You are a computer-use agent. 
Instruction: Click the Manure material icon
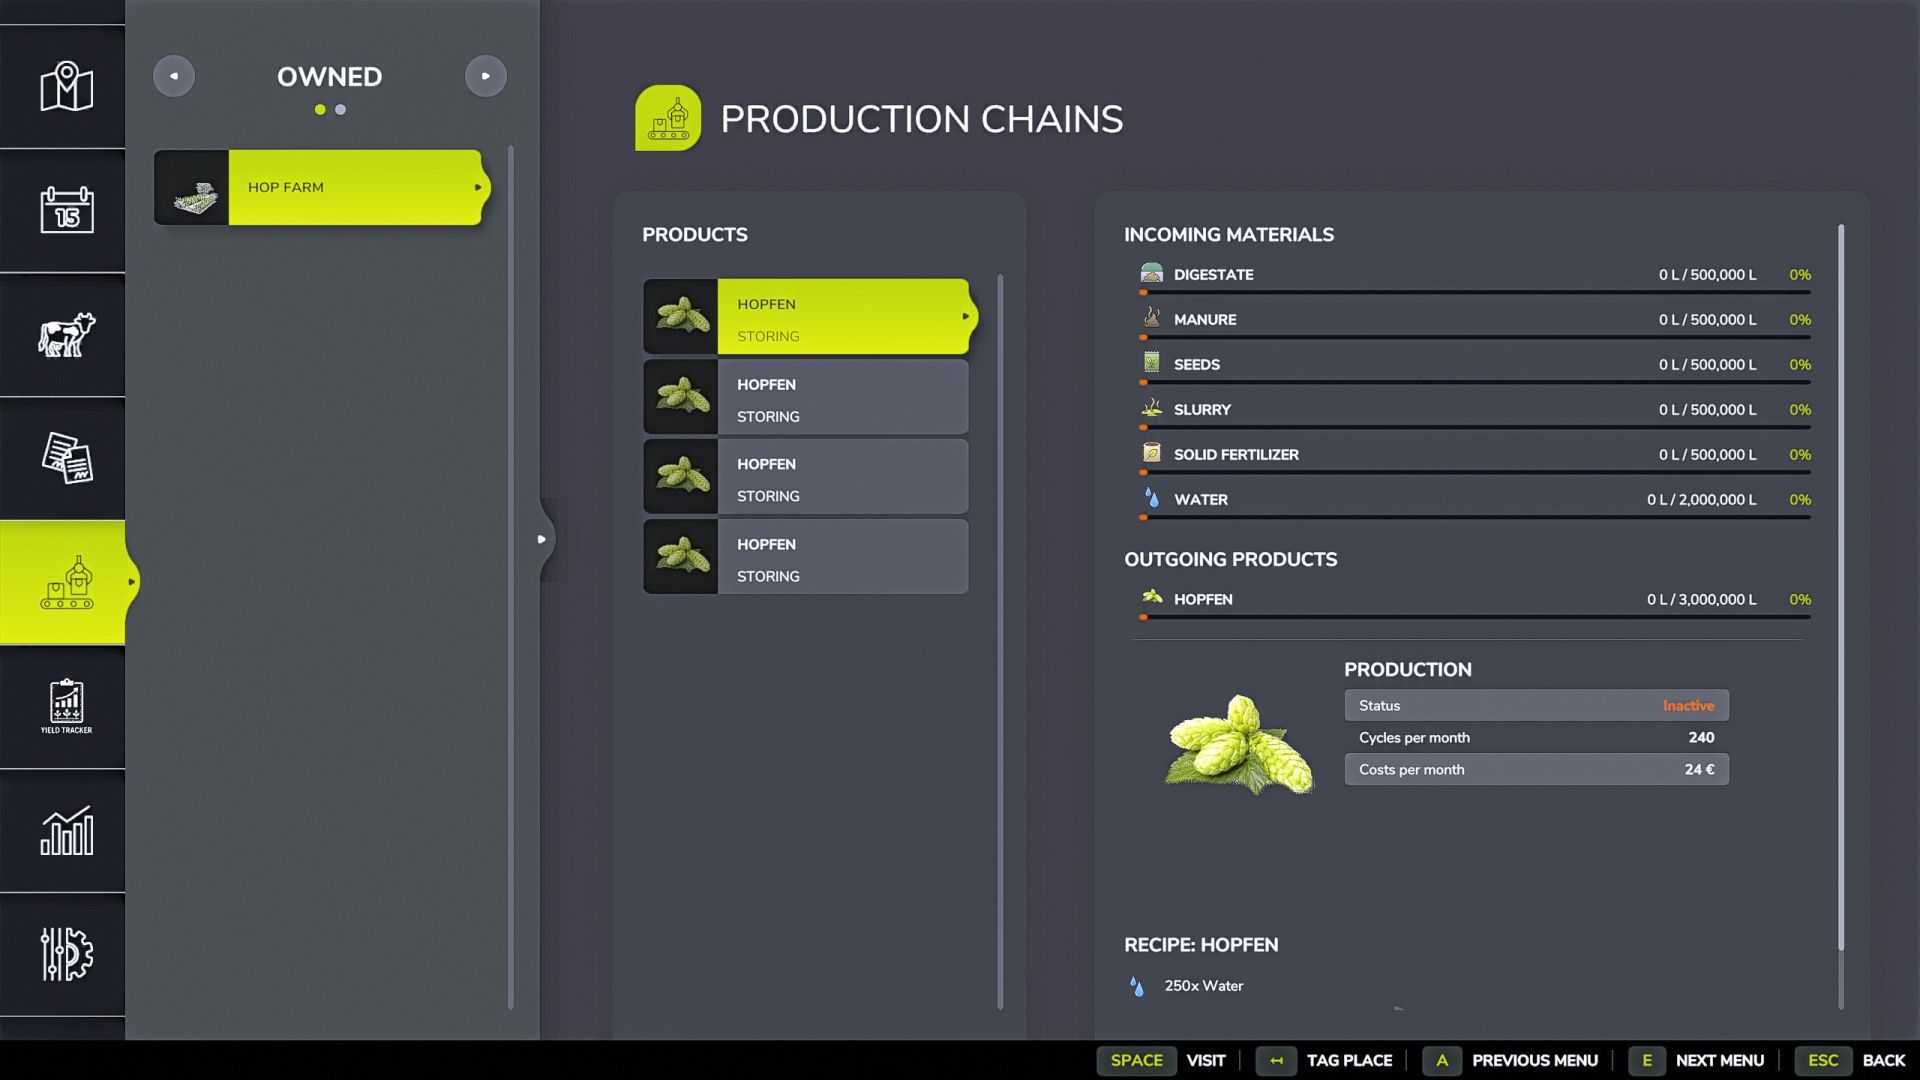tap(1152, 318)
